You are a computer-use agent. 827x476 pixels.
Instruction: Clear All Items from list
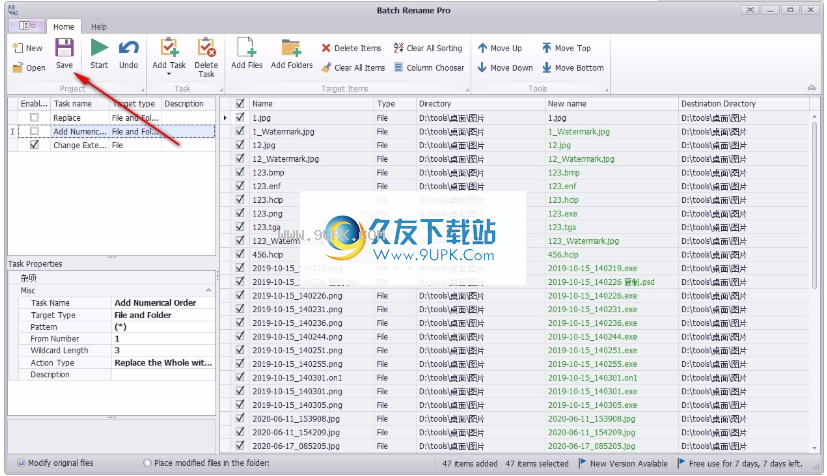coord(353,67)
